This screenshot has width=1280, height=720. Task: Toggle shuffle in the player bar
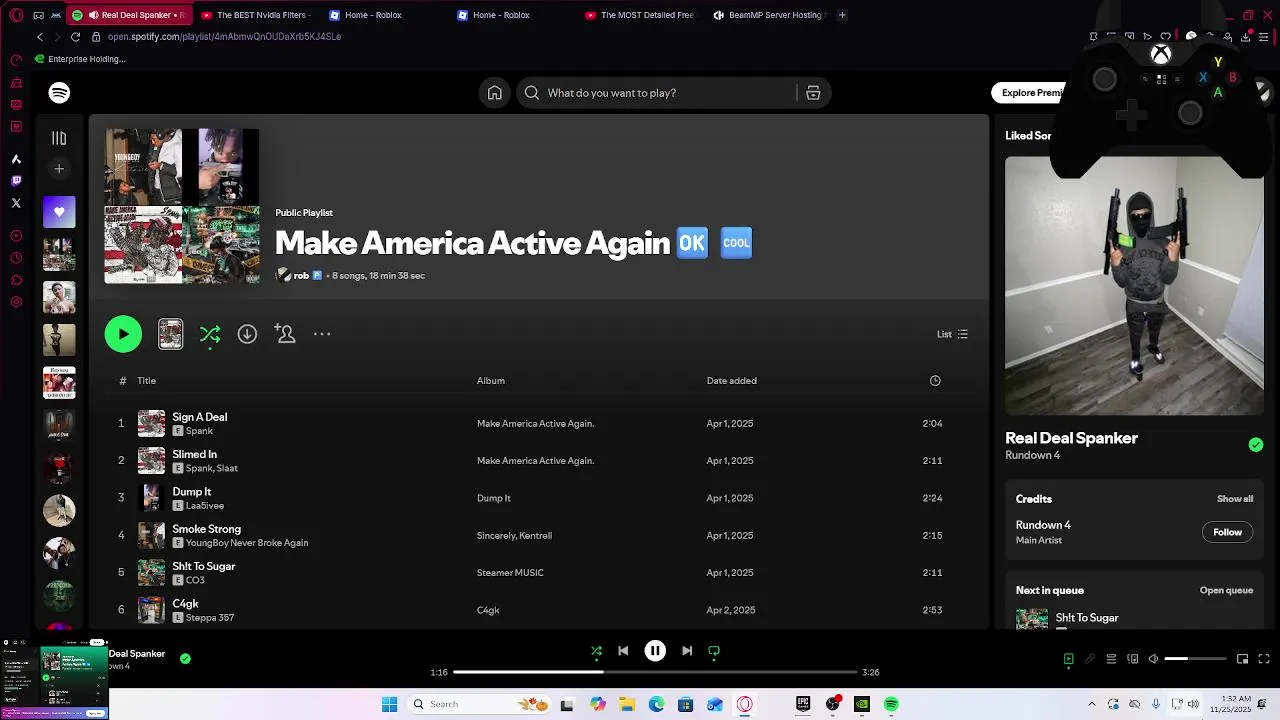[596, 651]
